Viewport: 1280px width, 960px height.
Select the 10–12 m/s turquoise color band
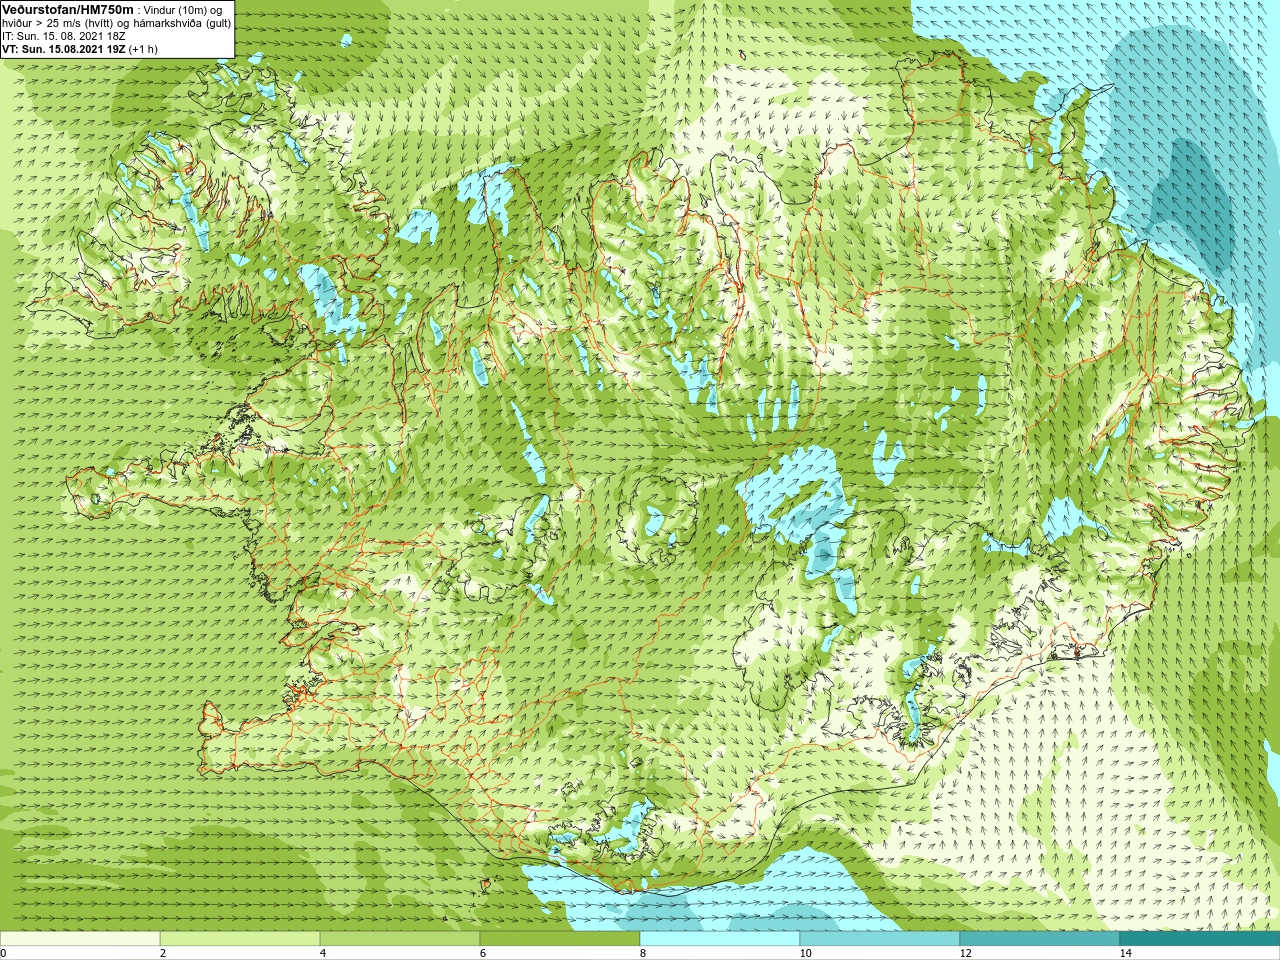click(x=880, y=939)
